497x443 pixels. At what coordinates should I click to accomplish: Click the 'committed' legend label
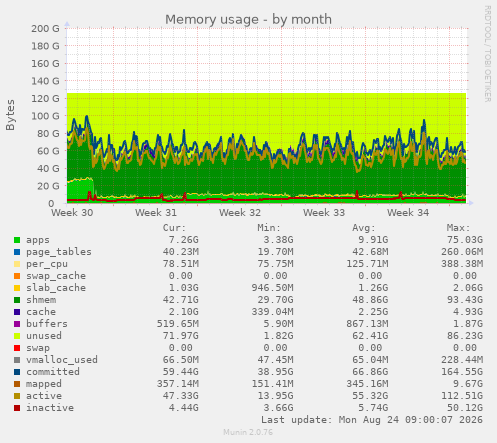[x=53, y=372]
